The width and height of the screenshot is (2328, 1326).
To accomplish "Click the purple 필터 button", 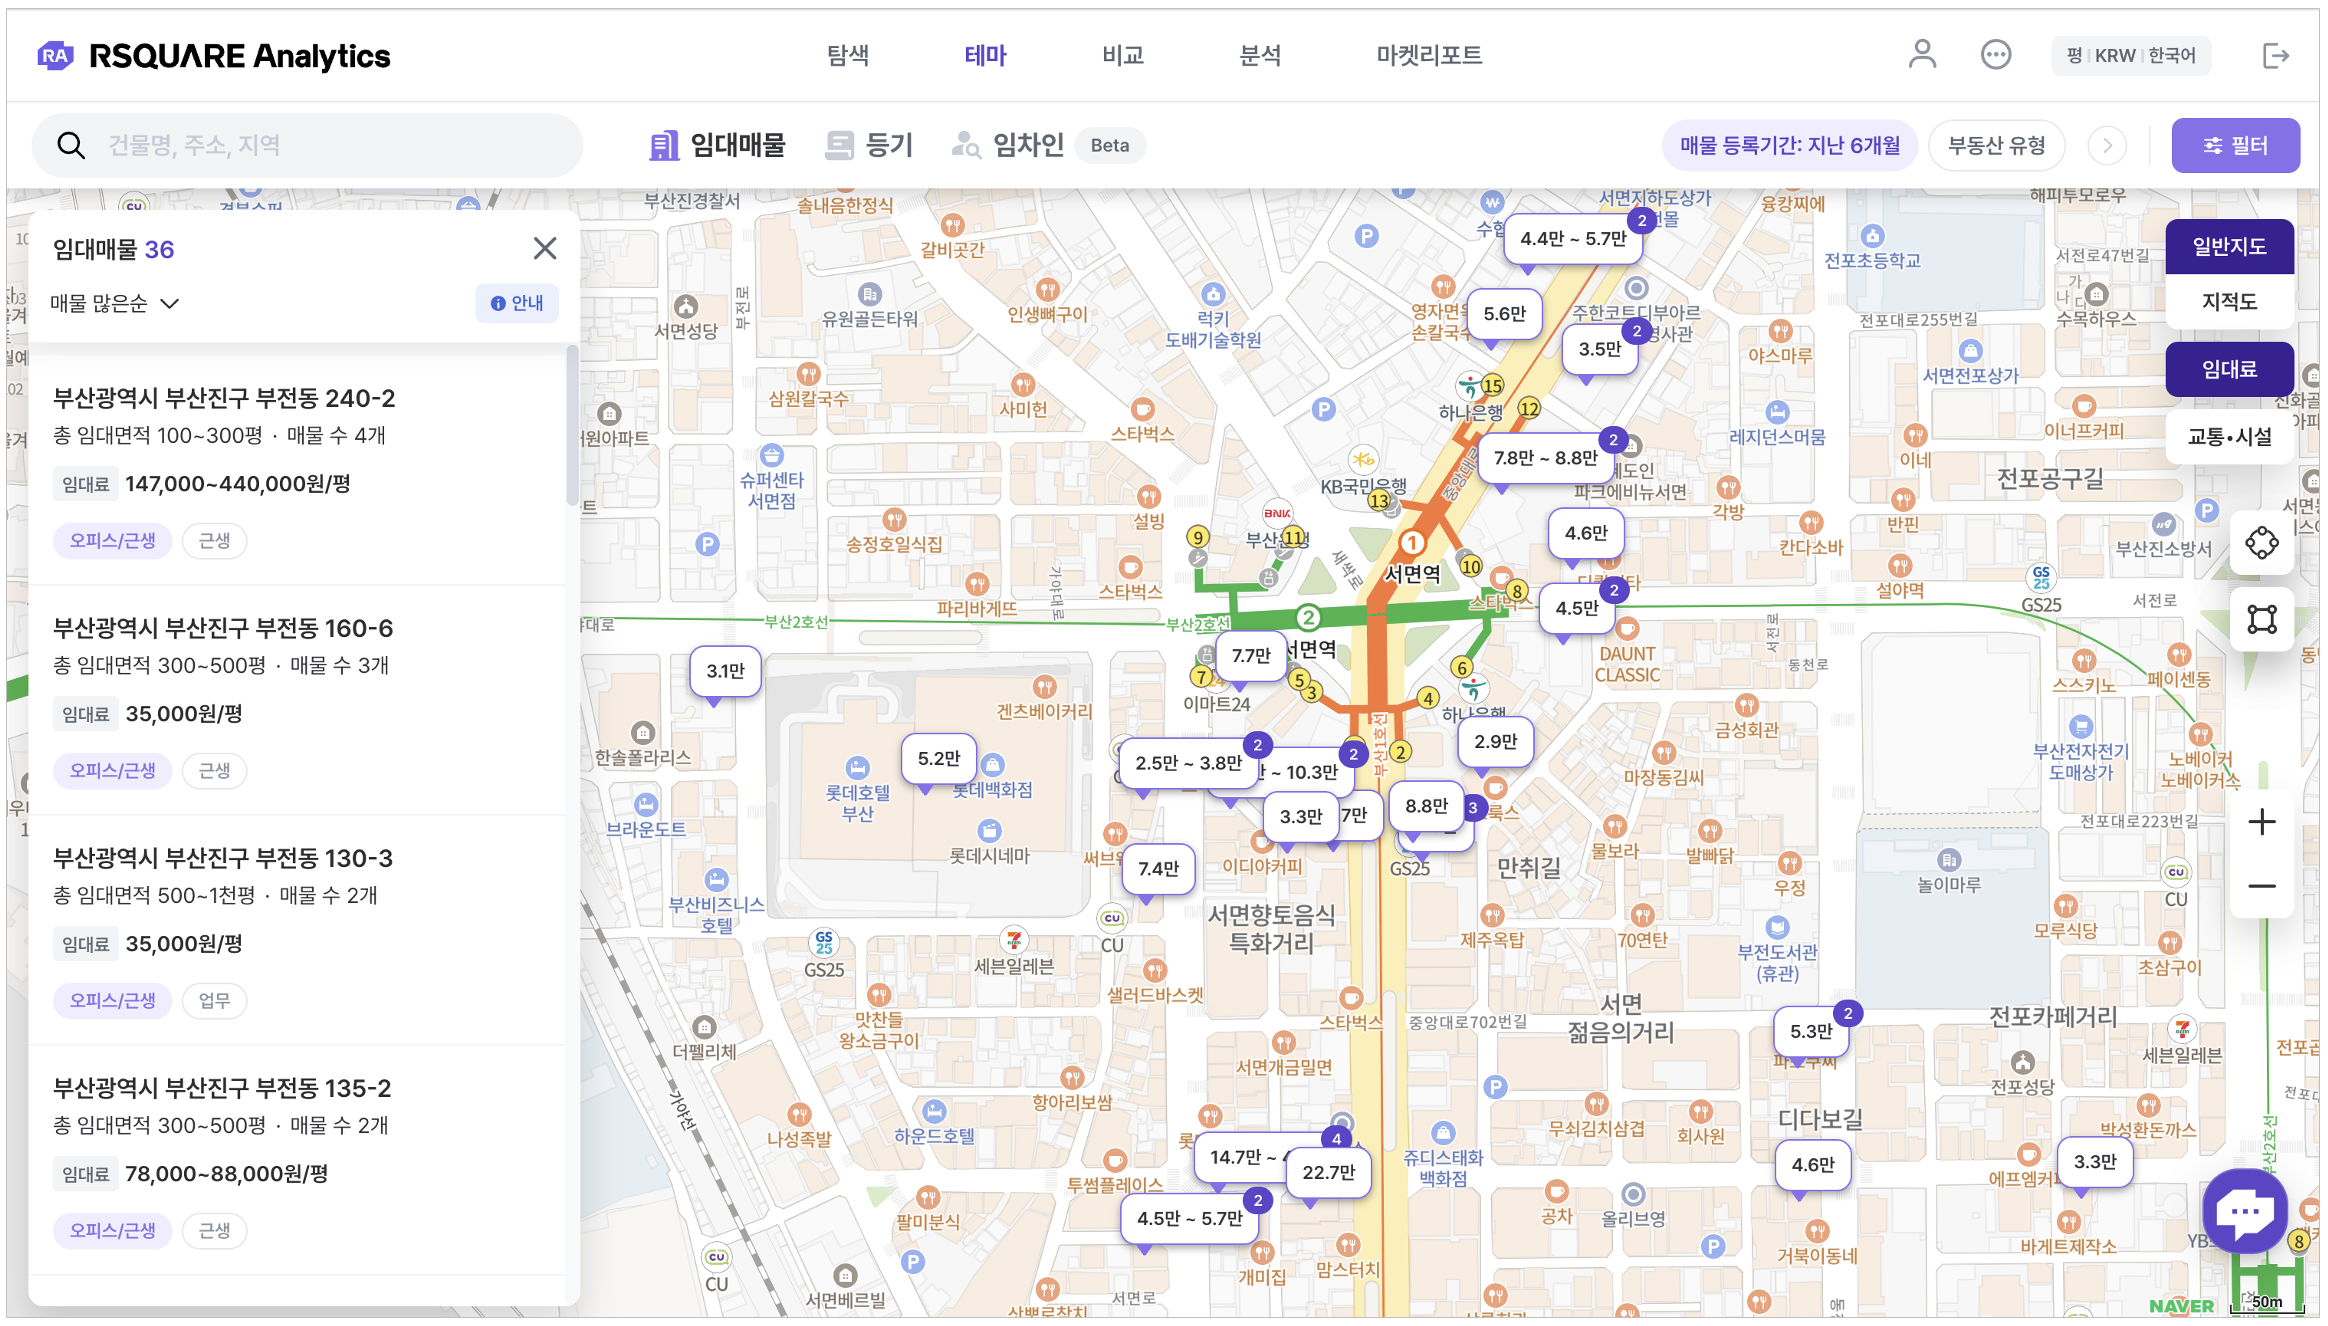I will [x=2235, y=146].
